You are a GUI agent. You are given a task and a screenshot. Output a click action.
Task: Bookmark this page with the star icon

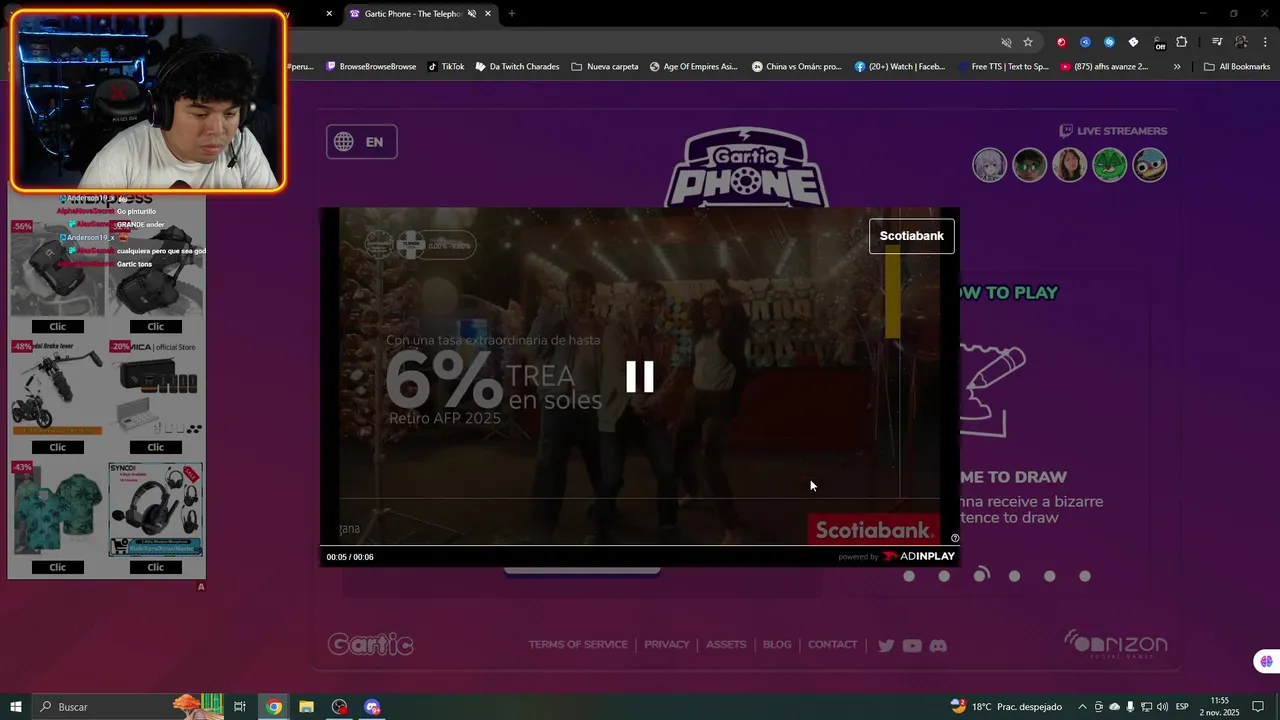[x=1027, y=42]
